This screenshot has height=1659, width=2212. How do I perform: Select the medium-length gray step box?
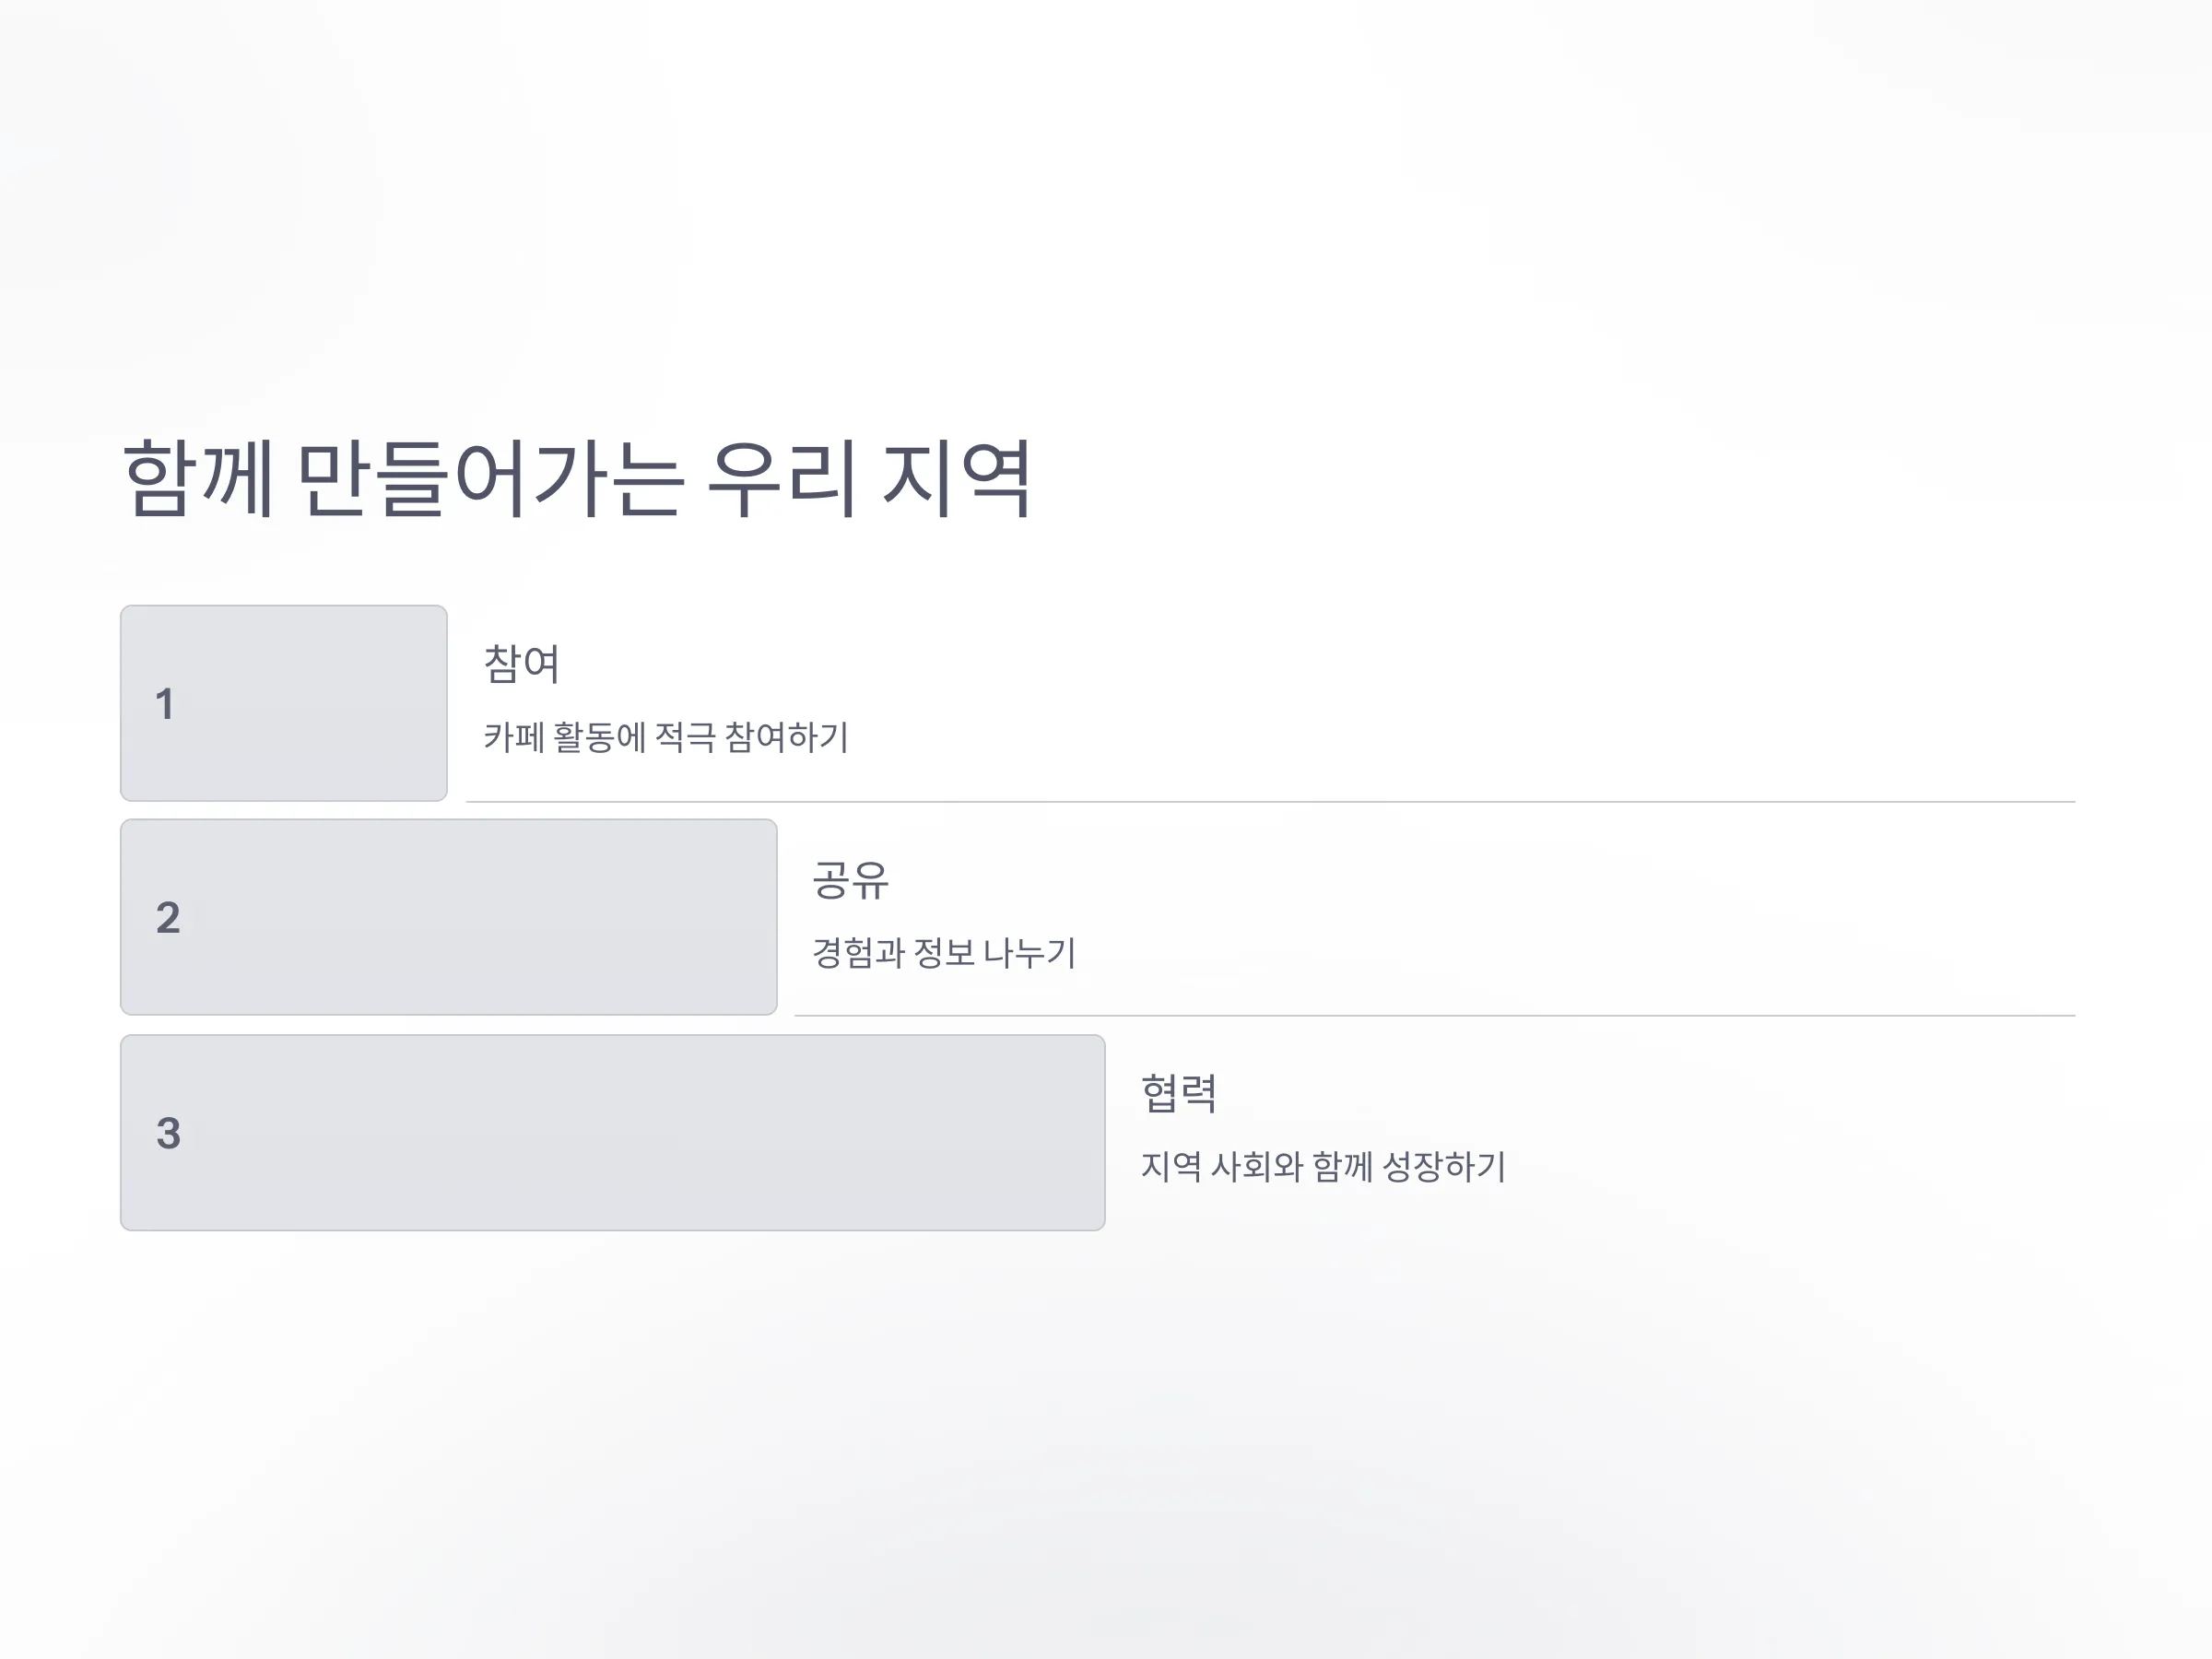pos(449,917)
